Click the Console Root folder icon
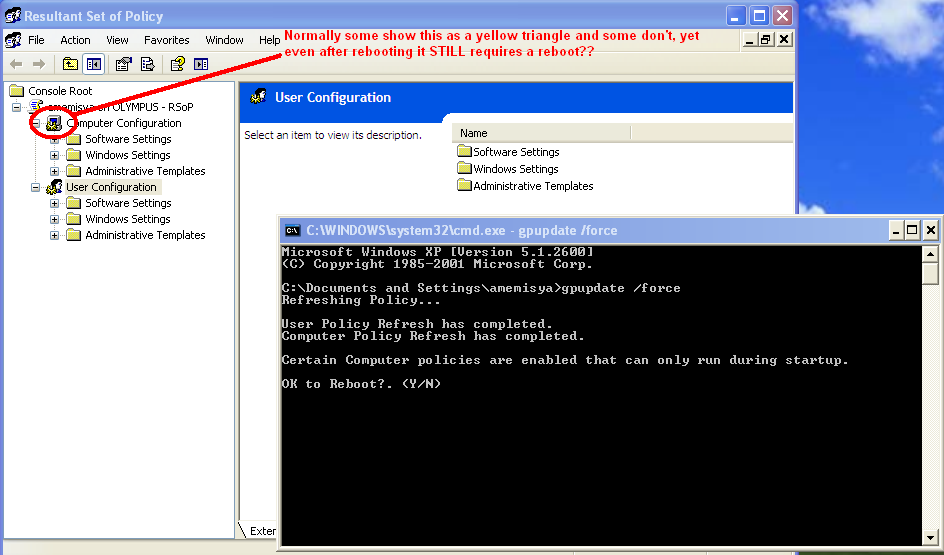Image resolution: width=944 pixels, height=555 pixels. click(17, 91)
